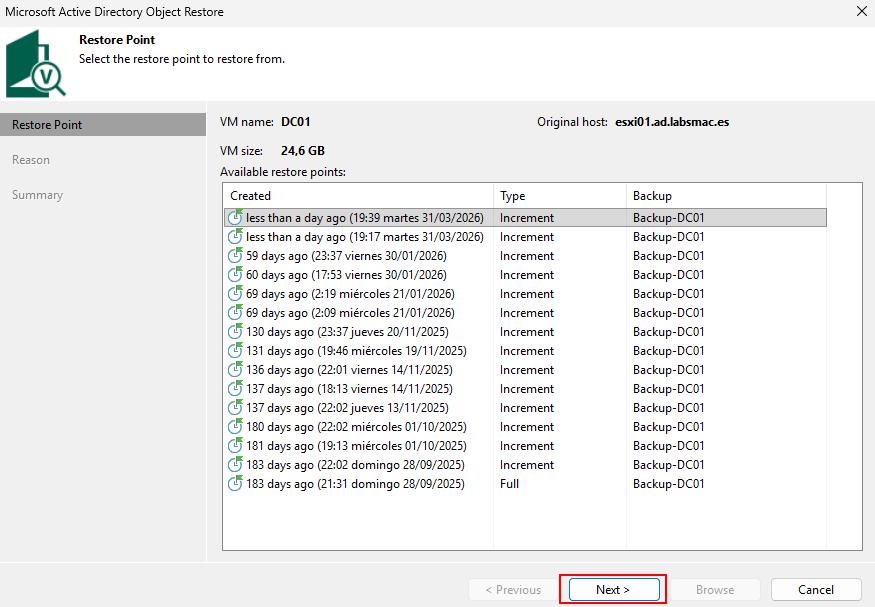Click restore point icon for 19:39 martes 31/03/2026
The width and height of the screenshot is (875, 607).
[235, 218]
